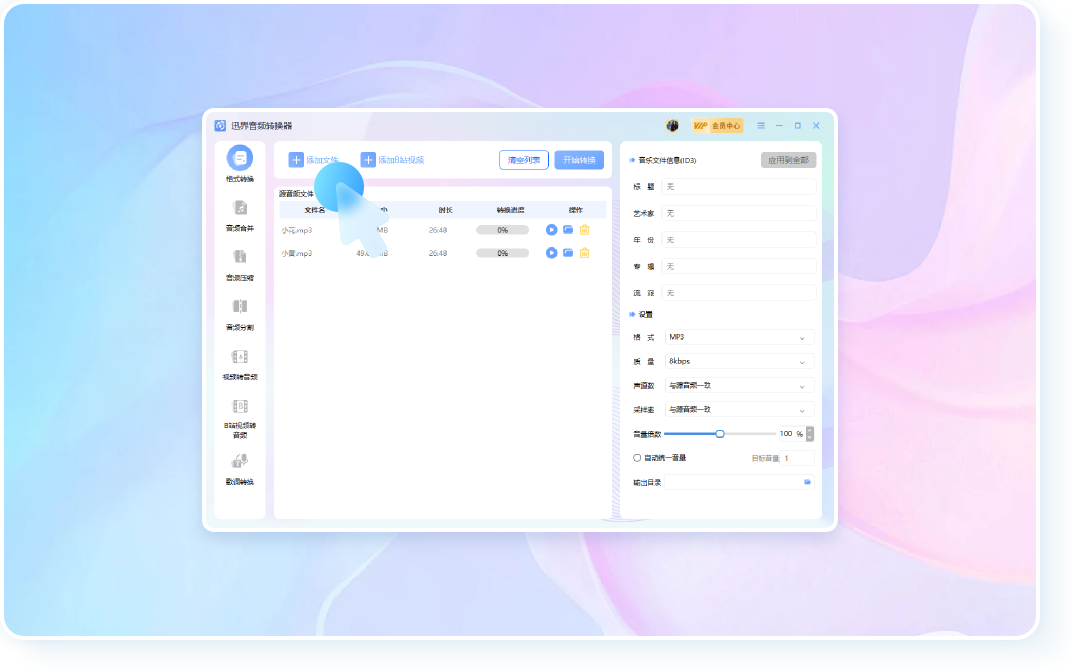1072x672 pixels.
Task: Open the 音频合并 audio merge module
Action: point(239,216)
